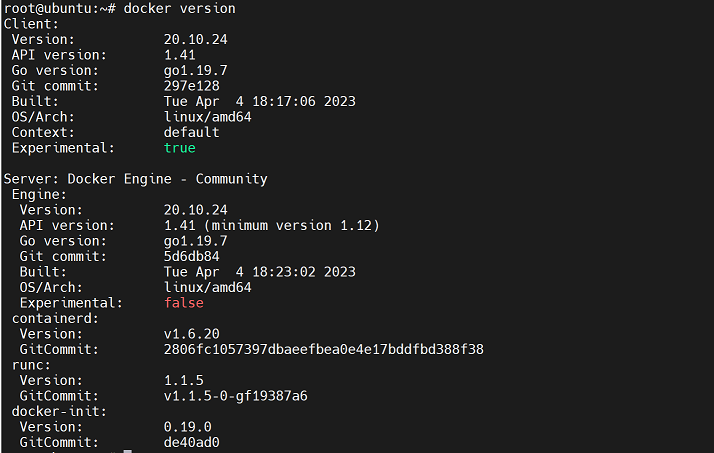
Task: Click the long containerd GitCommit hash
Action: click(x=324, y=349)
